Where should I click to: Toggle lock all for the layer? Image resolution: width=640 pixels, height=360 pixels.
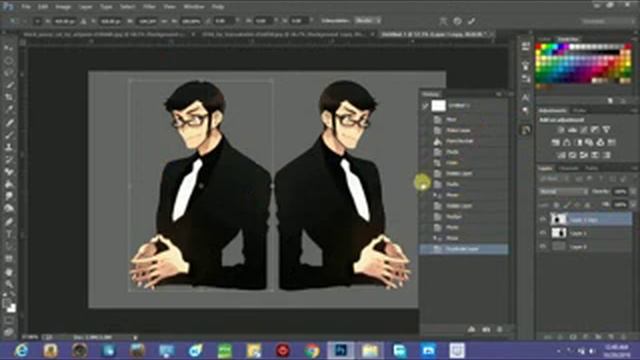click(588, 204)
